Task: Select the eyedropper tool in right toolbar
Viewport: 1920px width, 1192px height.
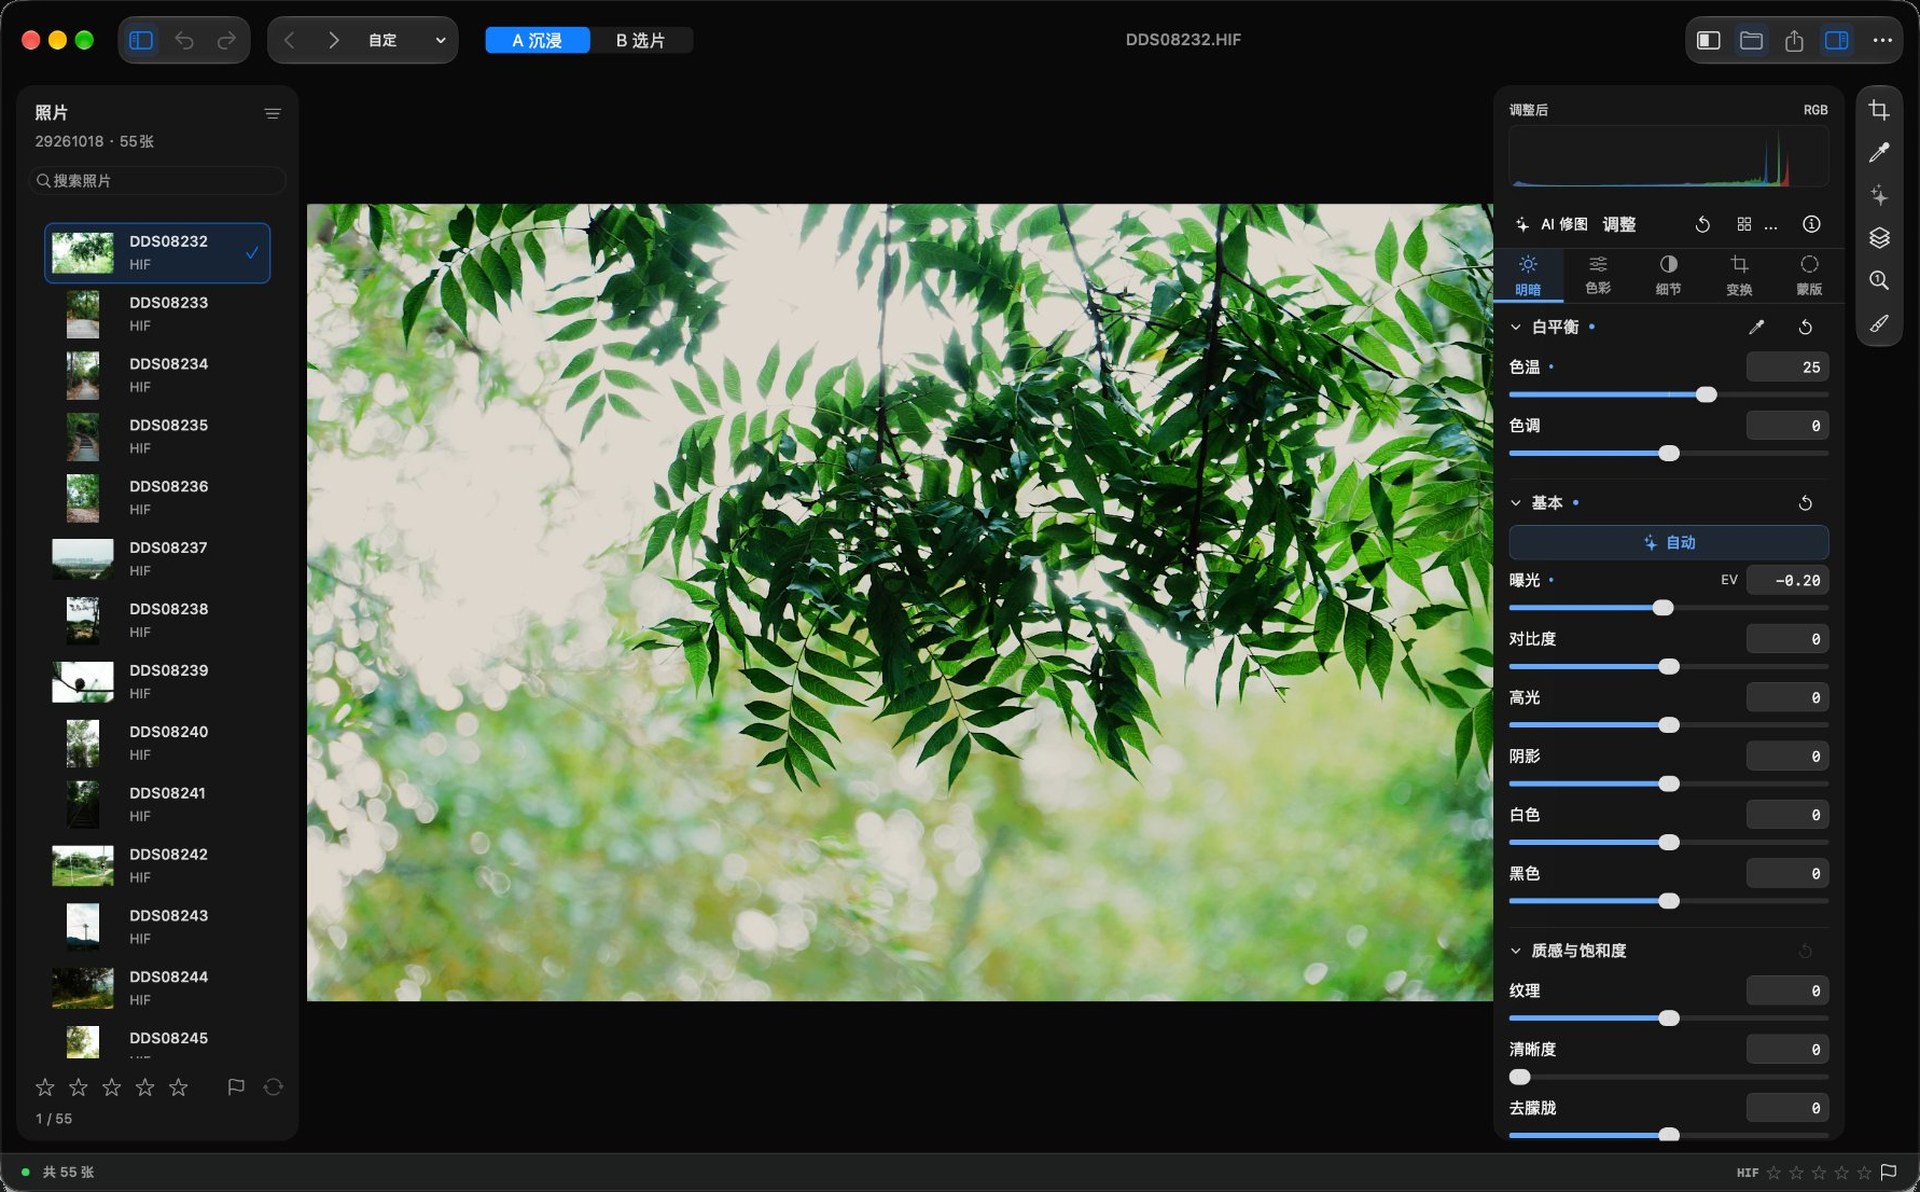Action: point(1879,152)
